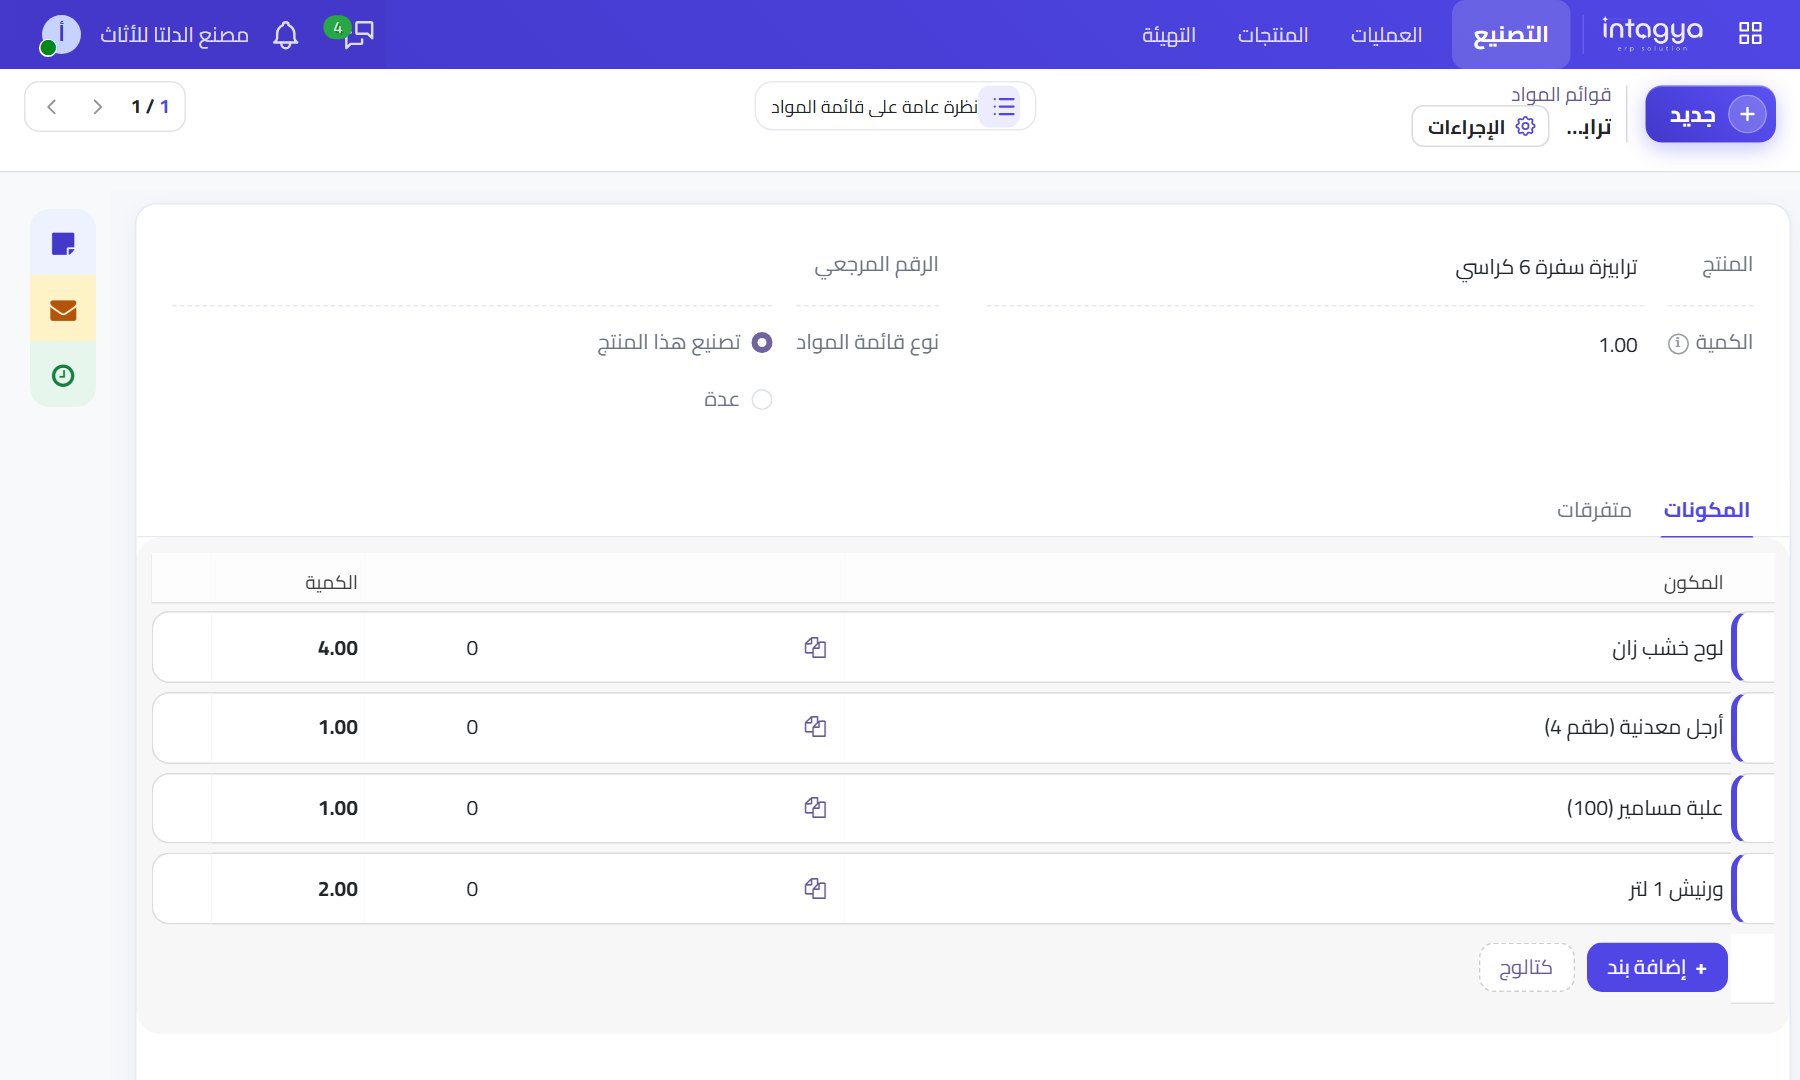
Task: Switch to the المكونات tab
Action: pyautogui.click(x=1706, y=510)
